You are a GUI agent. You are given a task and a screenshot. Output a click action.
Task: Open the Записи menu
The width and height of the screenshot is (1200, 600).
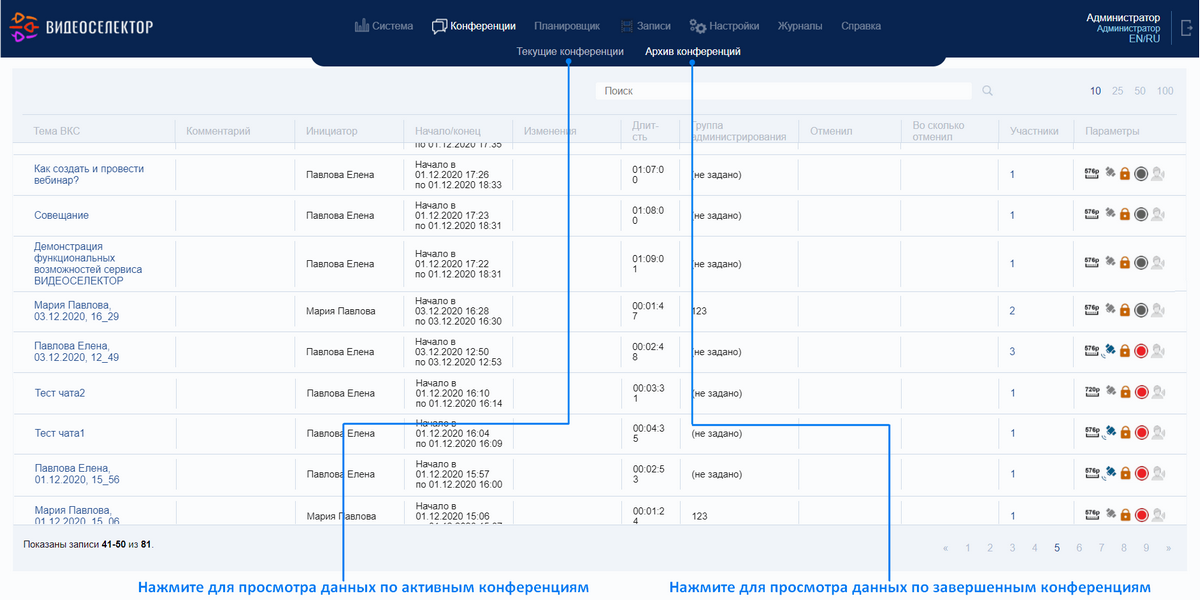point(645,26)
